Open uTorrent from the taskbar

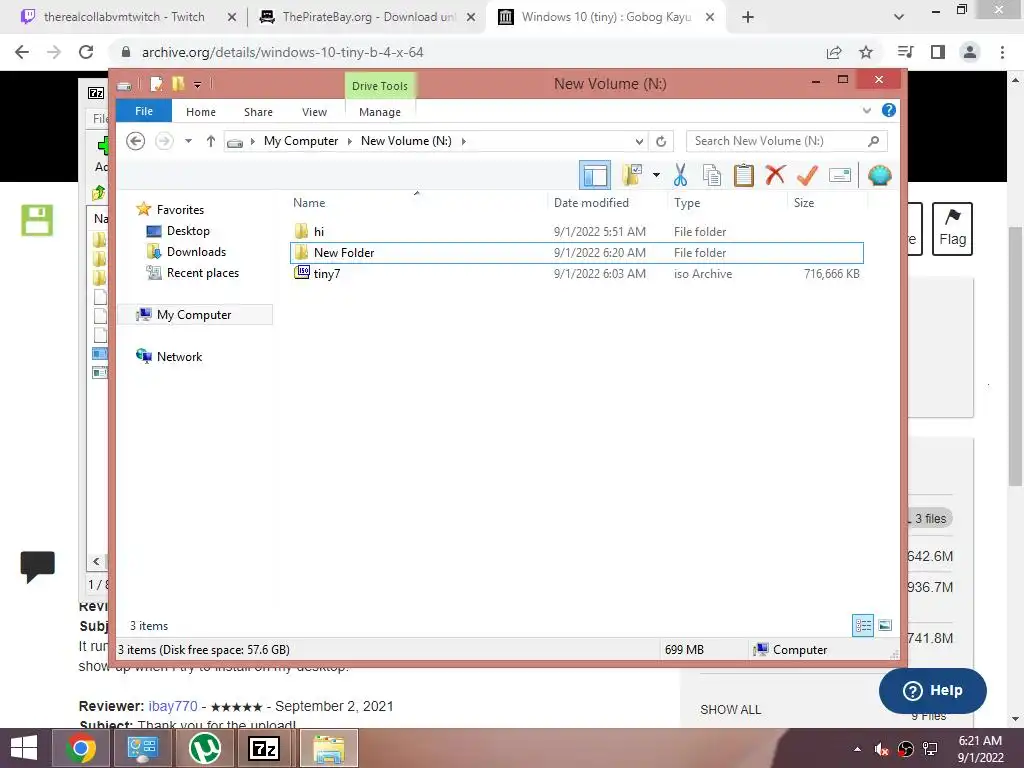(x=205, y=748)
